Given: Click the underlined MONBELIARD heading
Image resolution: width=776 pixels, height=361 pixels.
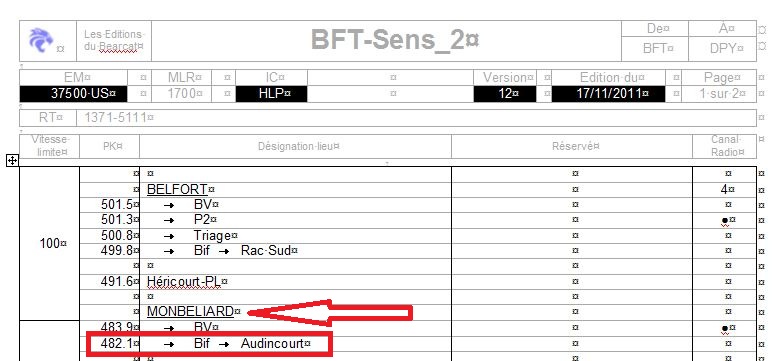Looking at the screenshot, I should click(x=190, y=311).
